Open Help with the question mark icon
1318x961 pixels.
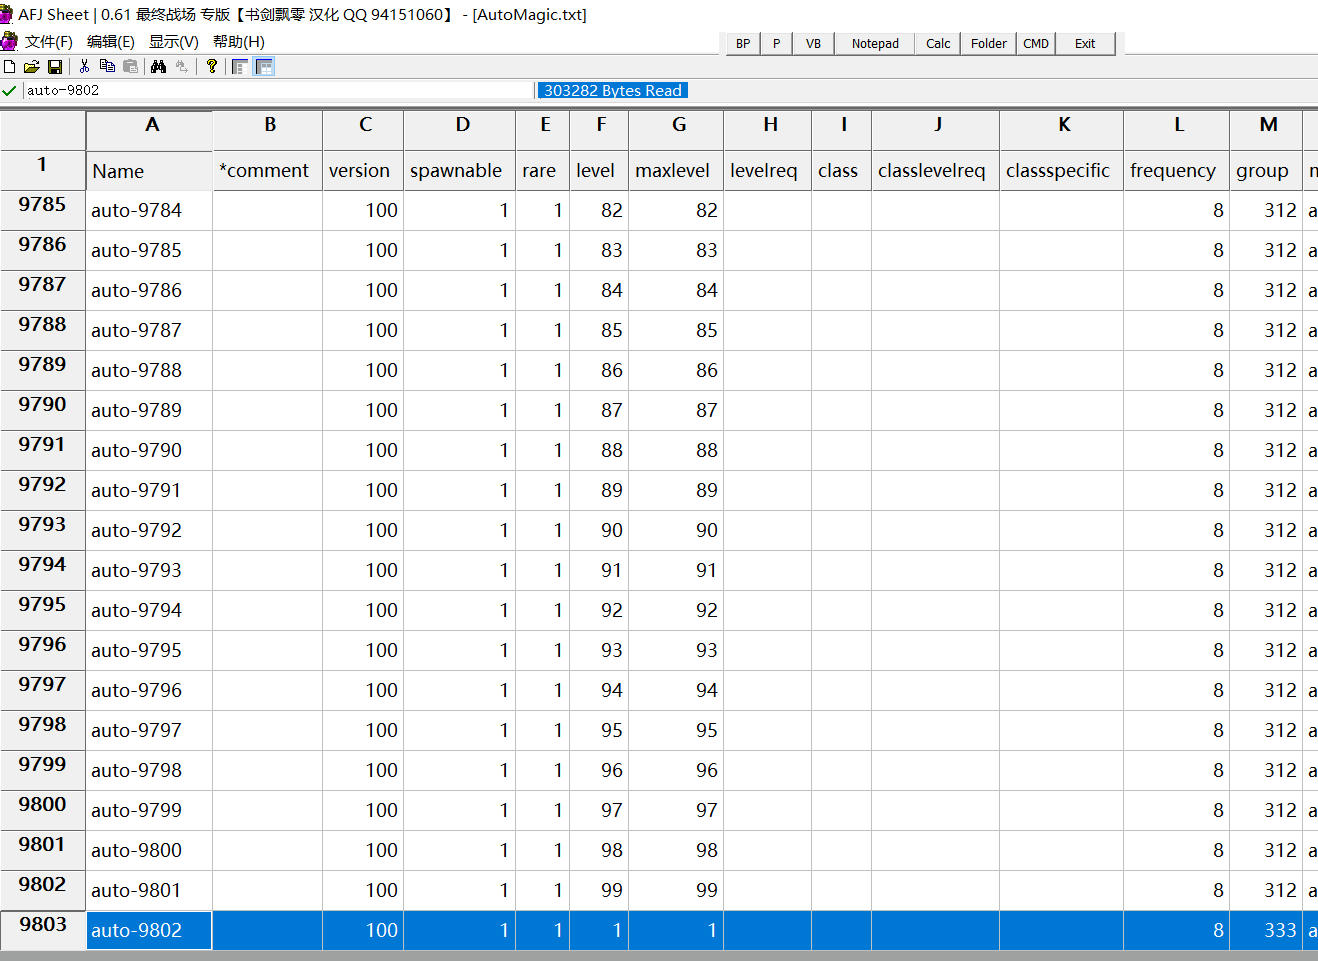212,67
